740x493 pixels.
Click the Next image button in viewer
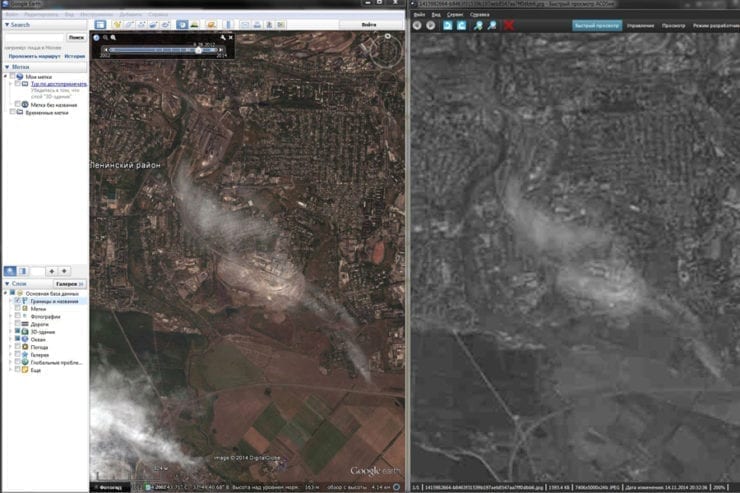coord(430,25)
